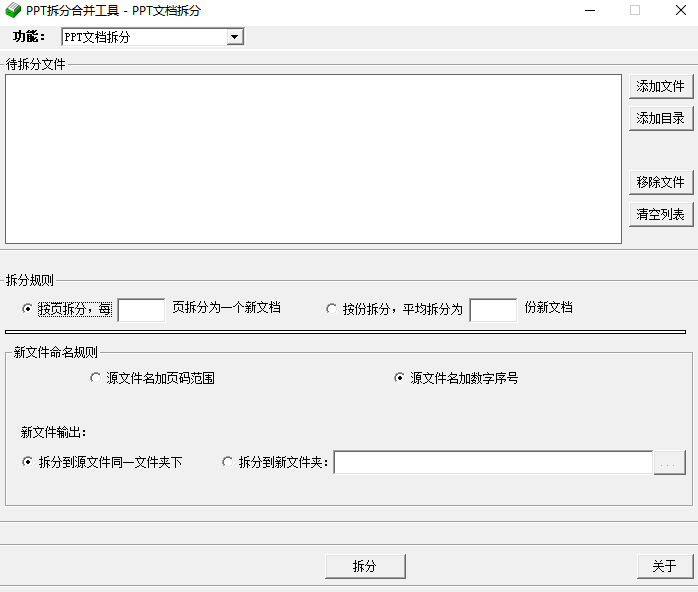The image size is (698, 592).
Task: Select 按份拆分 radio option
Action: tap(332, 309)
